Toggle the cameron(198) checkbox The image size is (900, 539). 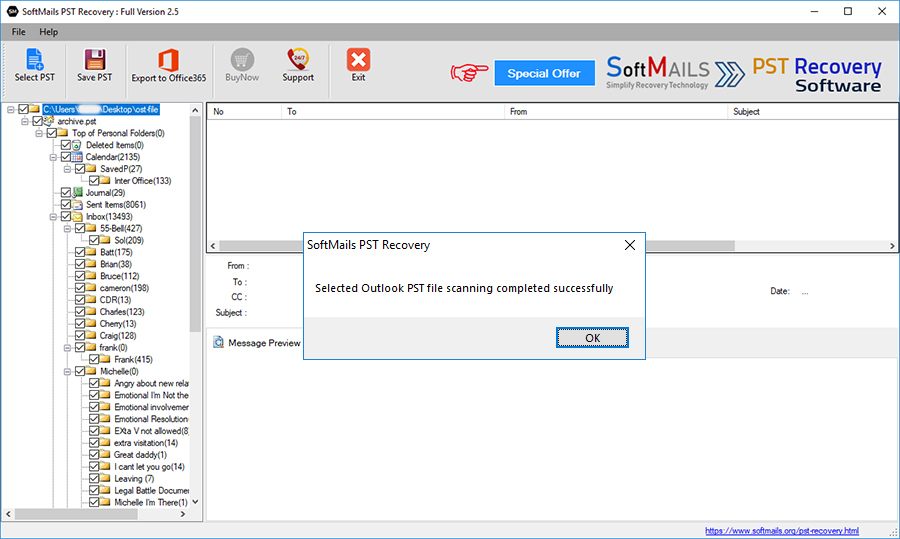click(80, 288)
